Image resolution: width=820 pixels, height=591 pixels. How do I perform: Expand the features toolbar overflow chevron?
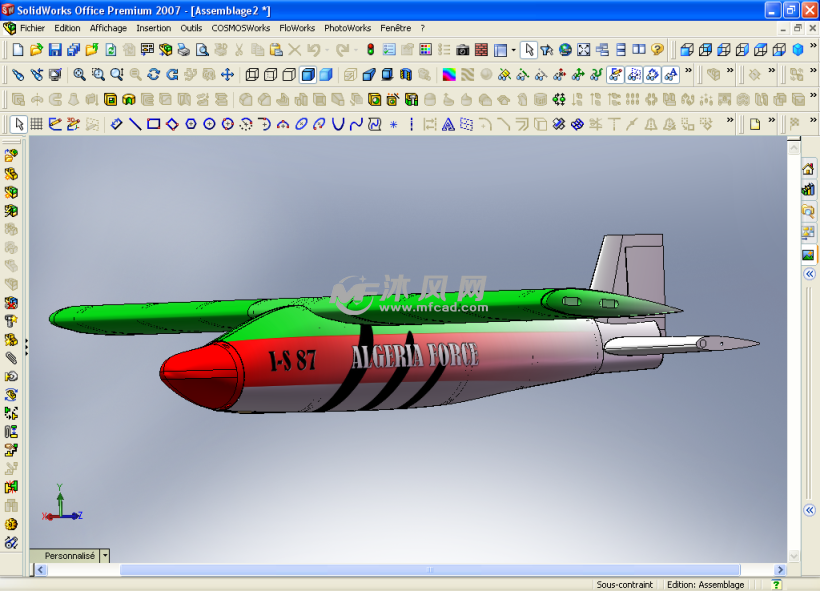pyautogui.click(x=813, y=95)
